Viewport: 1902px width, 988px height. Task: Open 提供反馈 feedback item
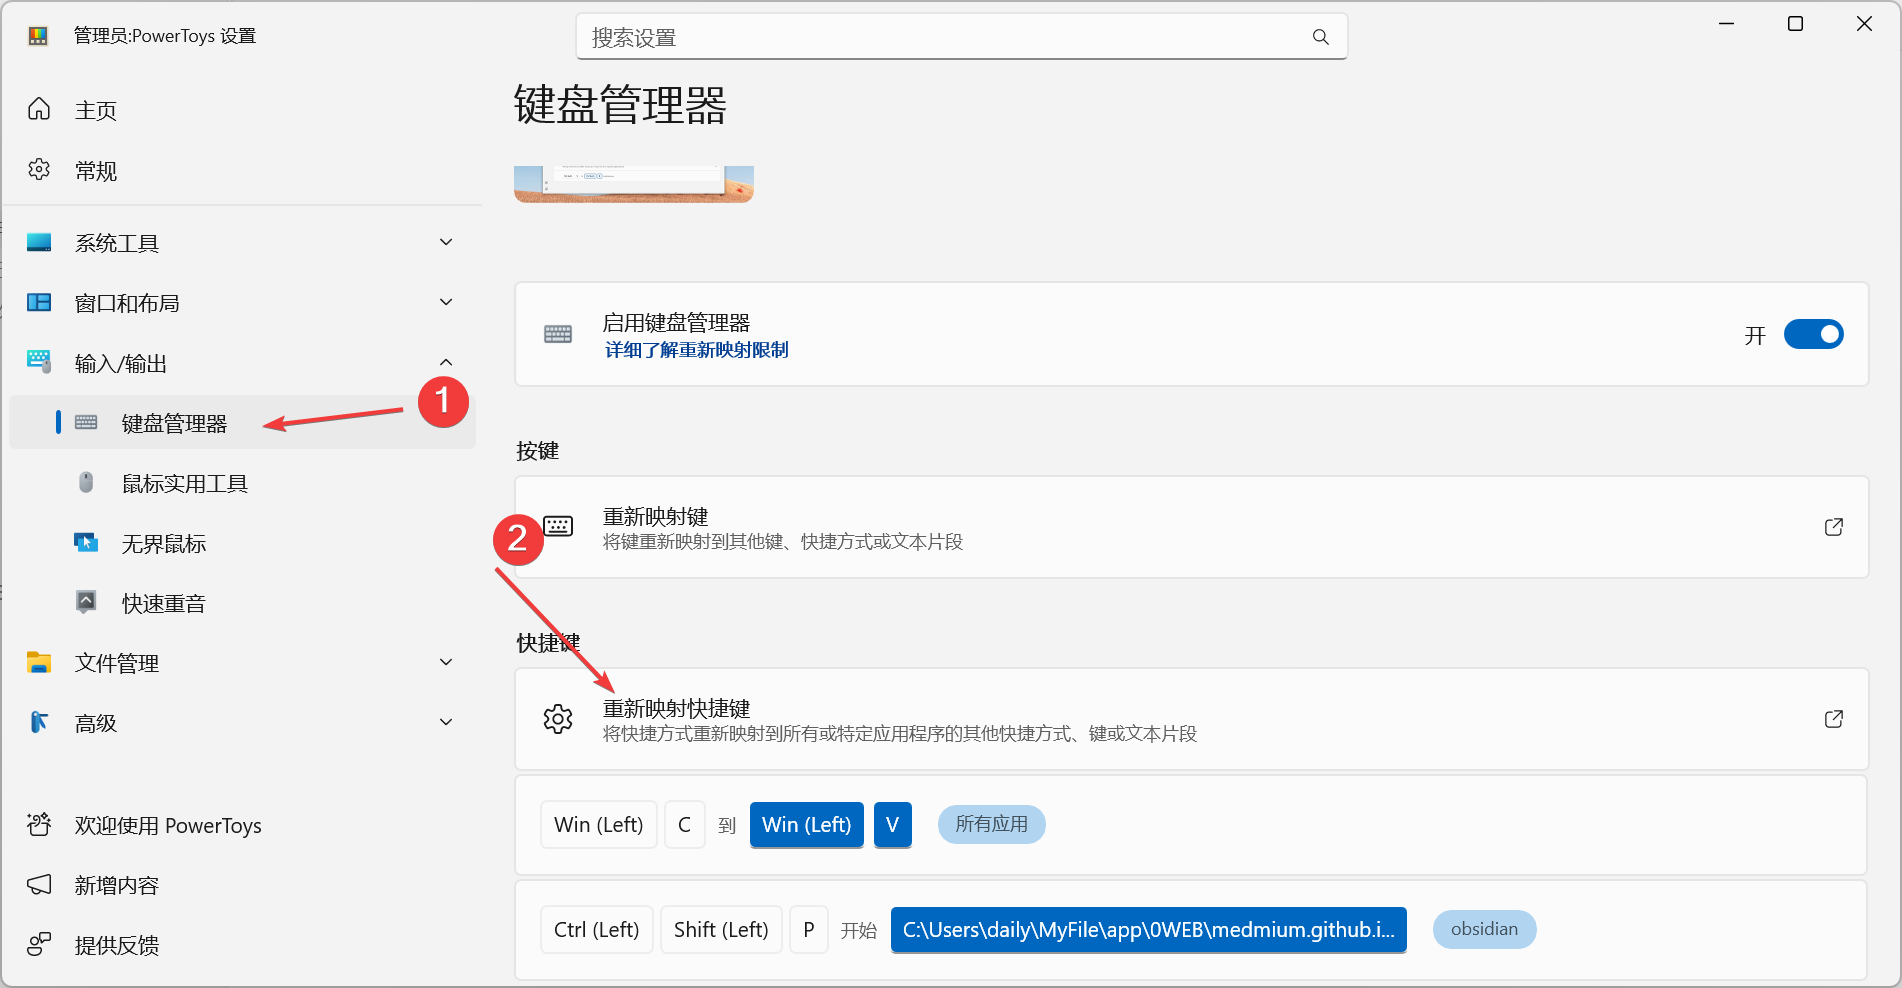116,945
